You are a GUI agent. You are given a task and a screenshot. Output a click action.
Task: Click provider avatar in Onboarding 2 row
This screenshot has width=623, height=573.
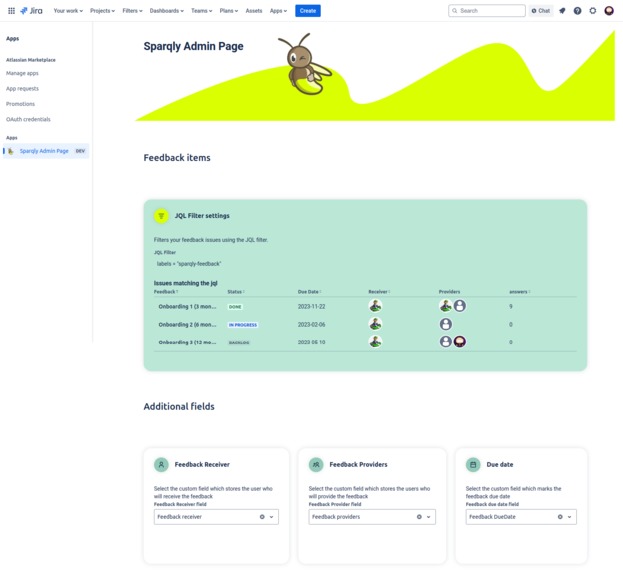(x=445, y=324)
